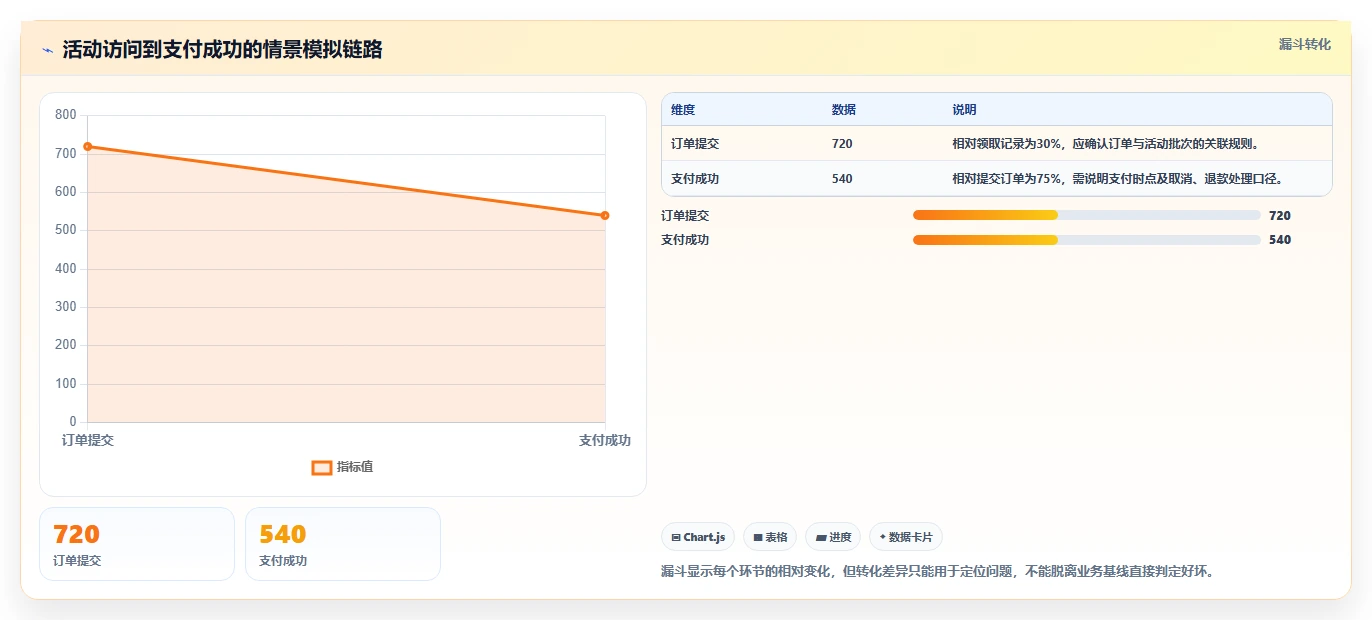Viewport: 1372px width, 620px height.
Task: Click the lightning icon beside the title
Action: coord(47,50)
